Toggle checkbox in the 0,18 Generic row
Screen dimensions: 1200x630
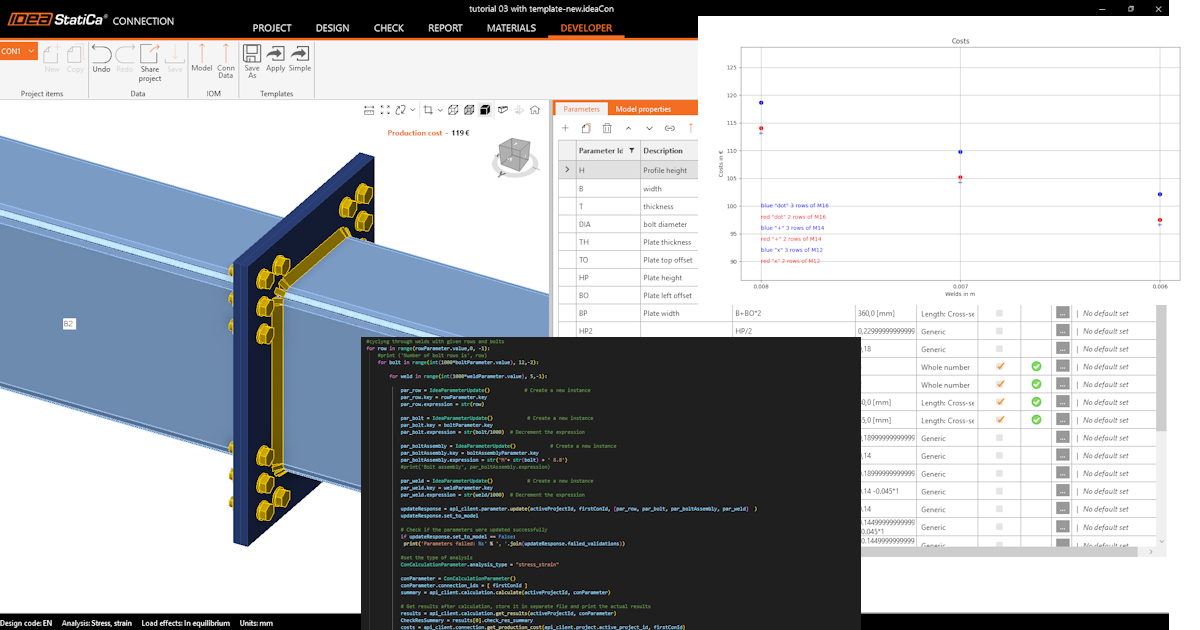tap(999, 349)
